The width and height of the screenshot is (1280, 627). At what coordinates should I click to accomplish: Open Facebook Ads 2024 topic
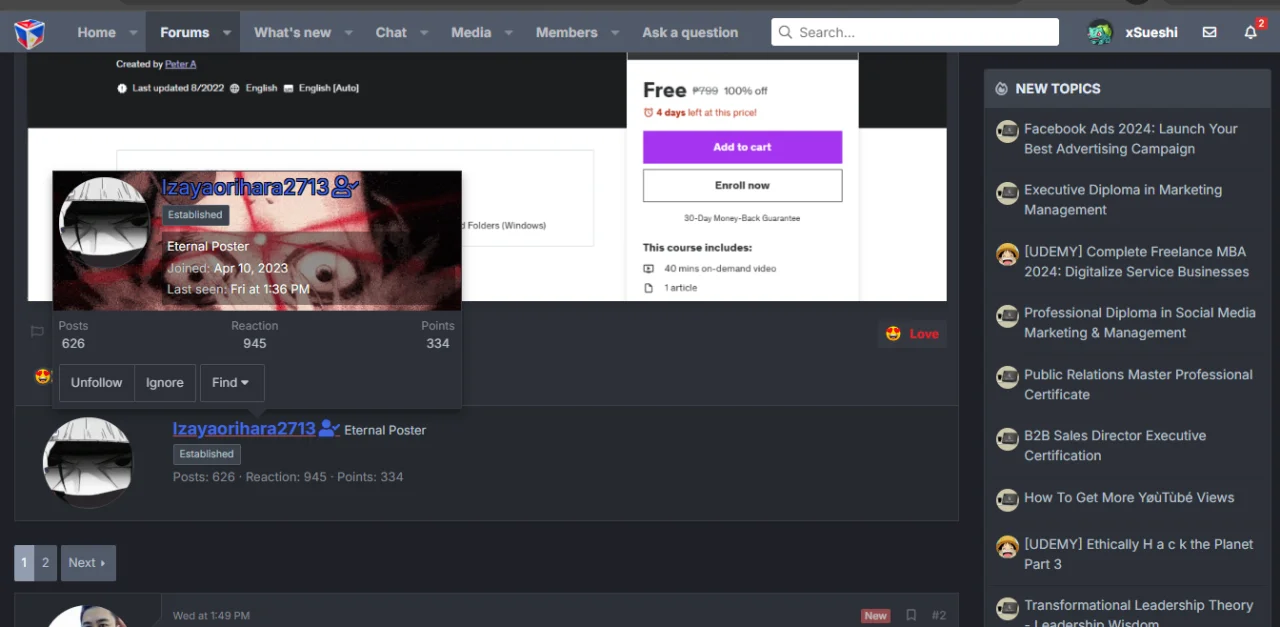pos(1130,139)
